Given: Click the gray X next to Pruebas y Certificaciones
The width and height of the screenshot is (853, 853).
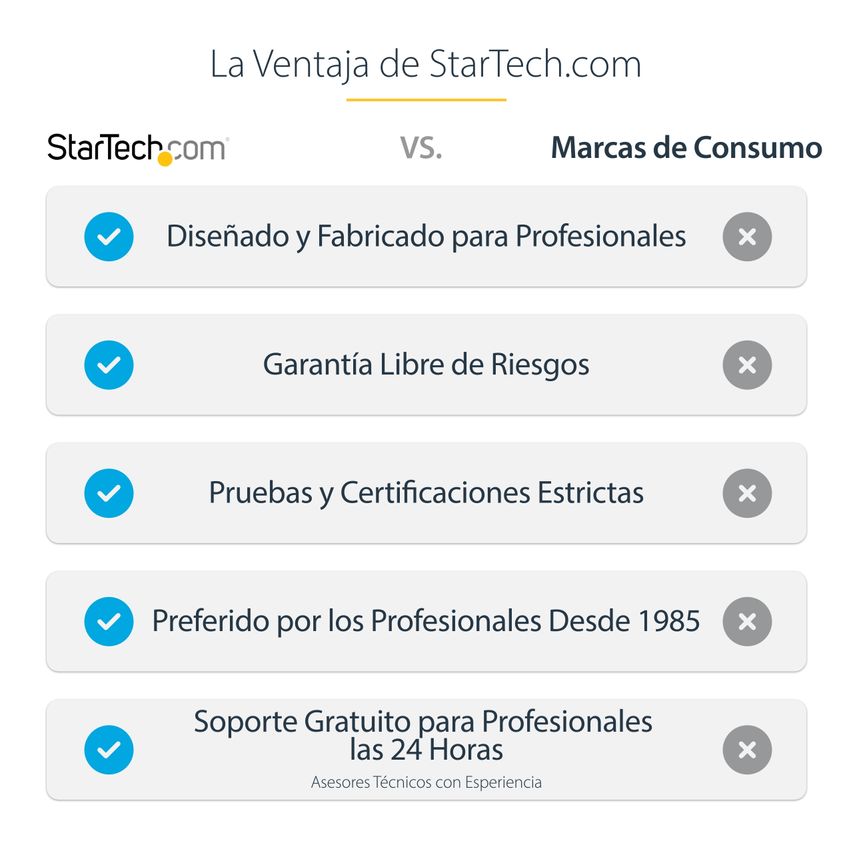Looking at the screenshot, I should (747, 493).
